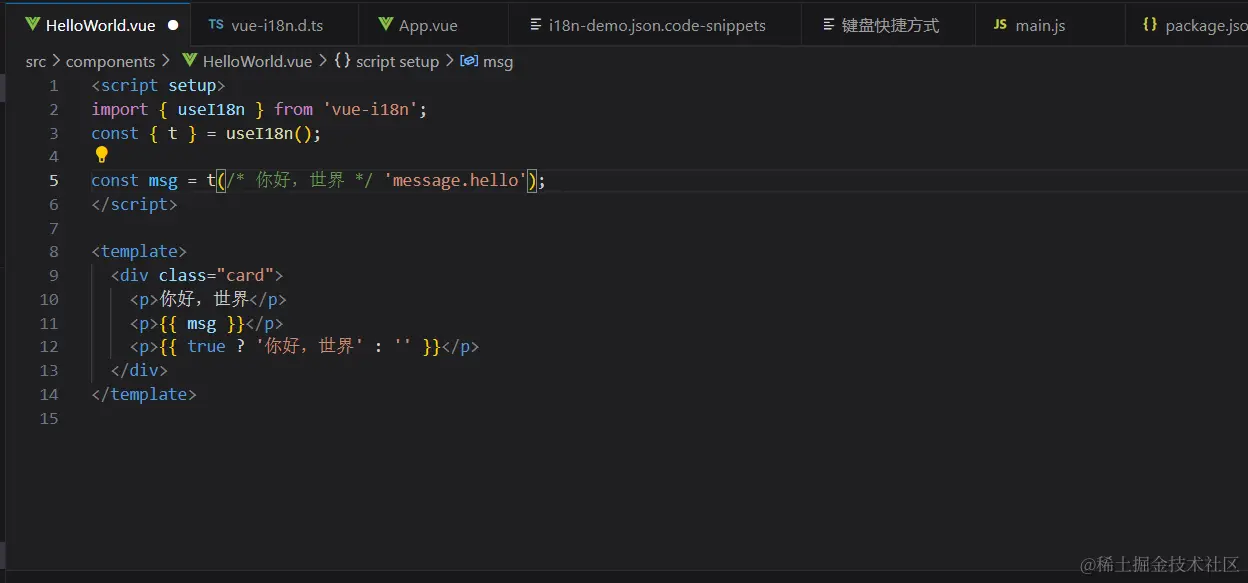
Task: Click line number 15 in the gutter
Action: (49, 418)
